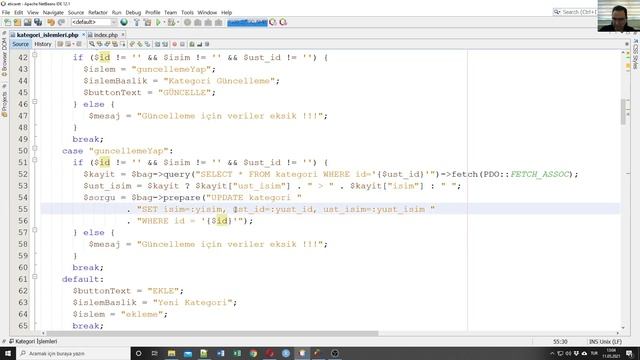
Task: Click the Build Project hammer icon
Action: [137, 22]
